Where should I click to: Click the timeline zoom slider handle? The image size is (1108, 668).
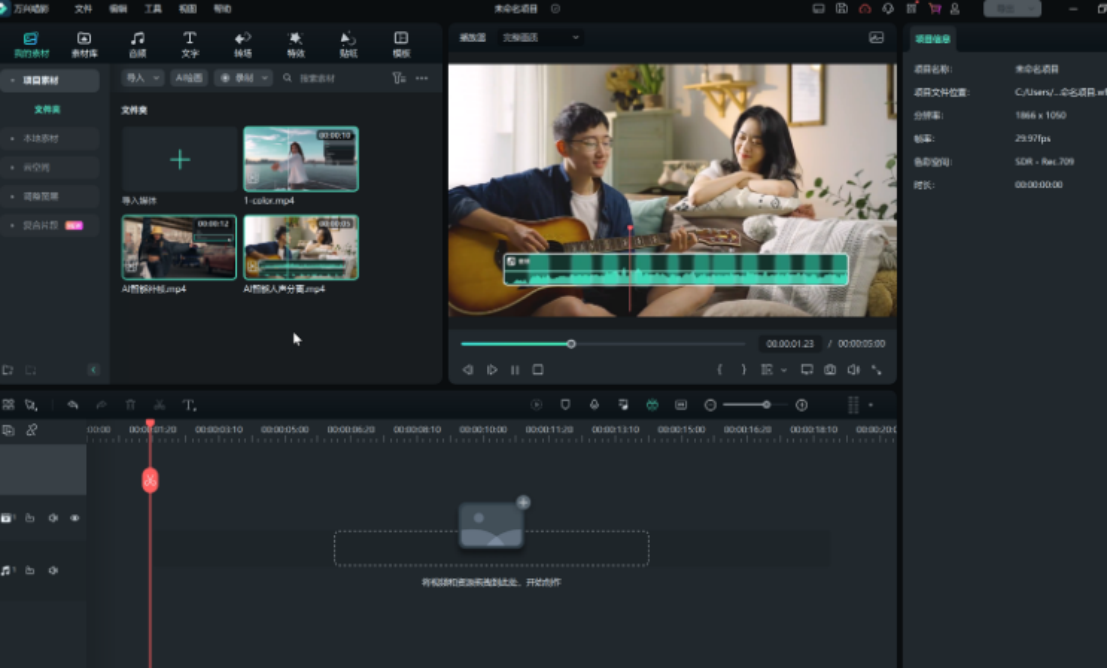tap(766, 405)
